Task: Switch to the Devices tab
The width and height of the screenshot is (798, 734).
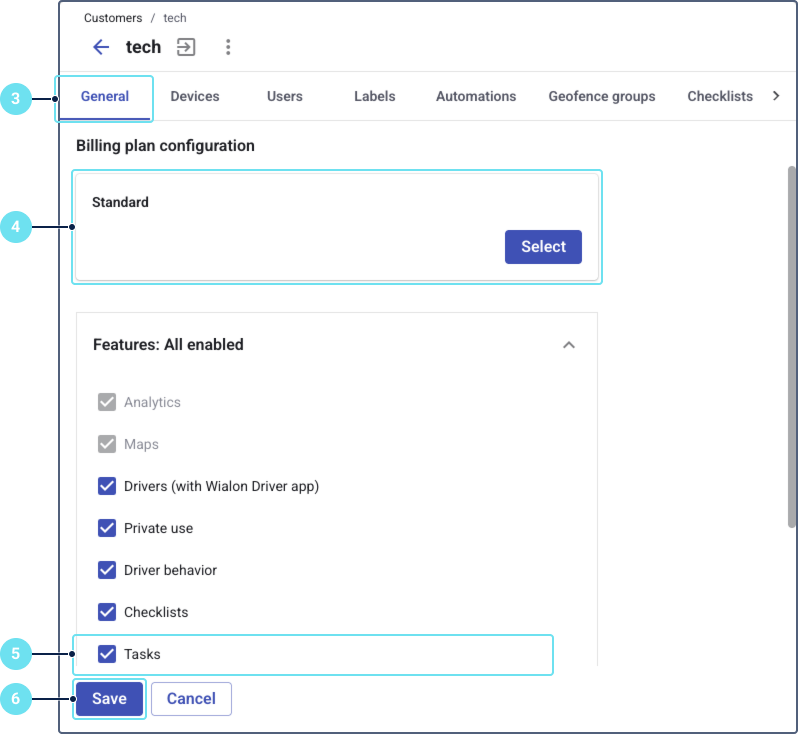Action: 195,97
